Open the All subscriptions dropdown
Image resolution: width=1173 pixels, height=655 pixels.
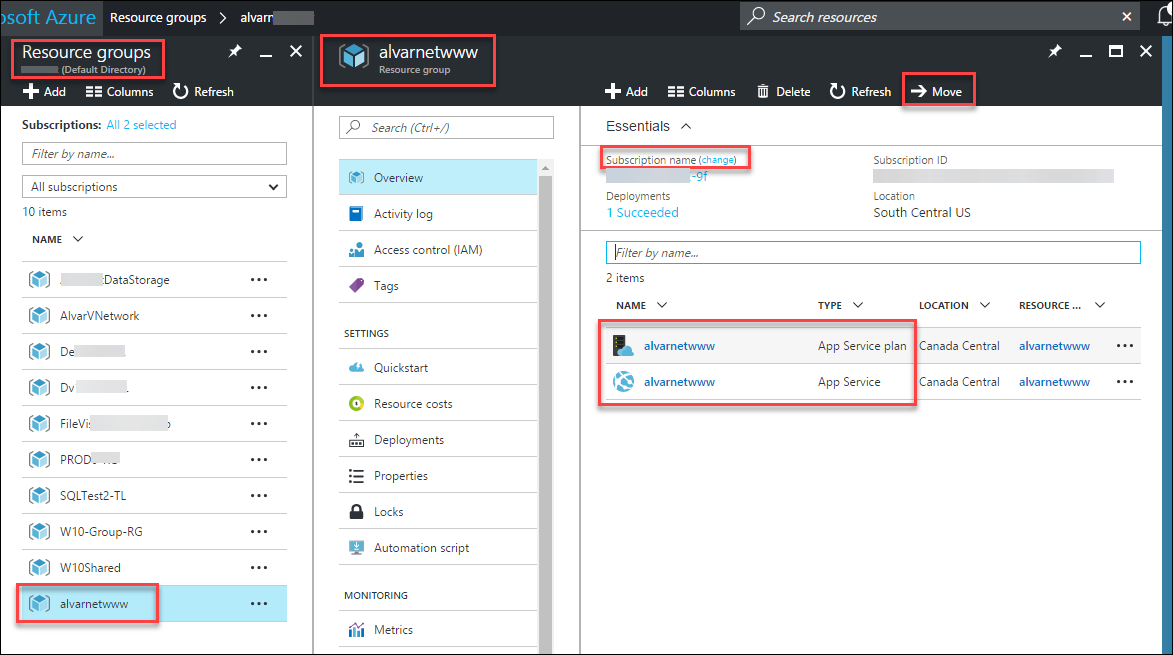coord(154,186)
